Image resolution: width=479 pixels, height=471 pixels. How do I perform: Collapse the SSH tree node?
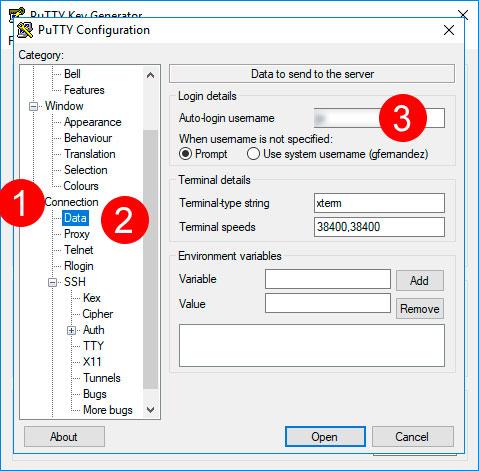coord(52,282)
